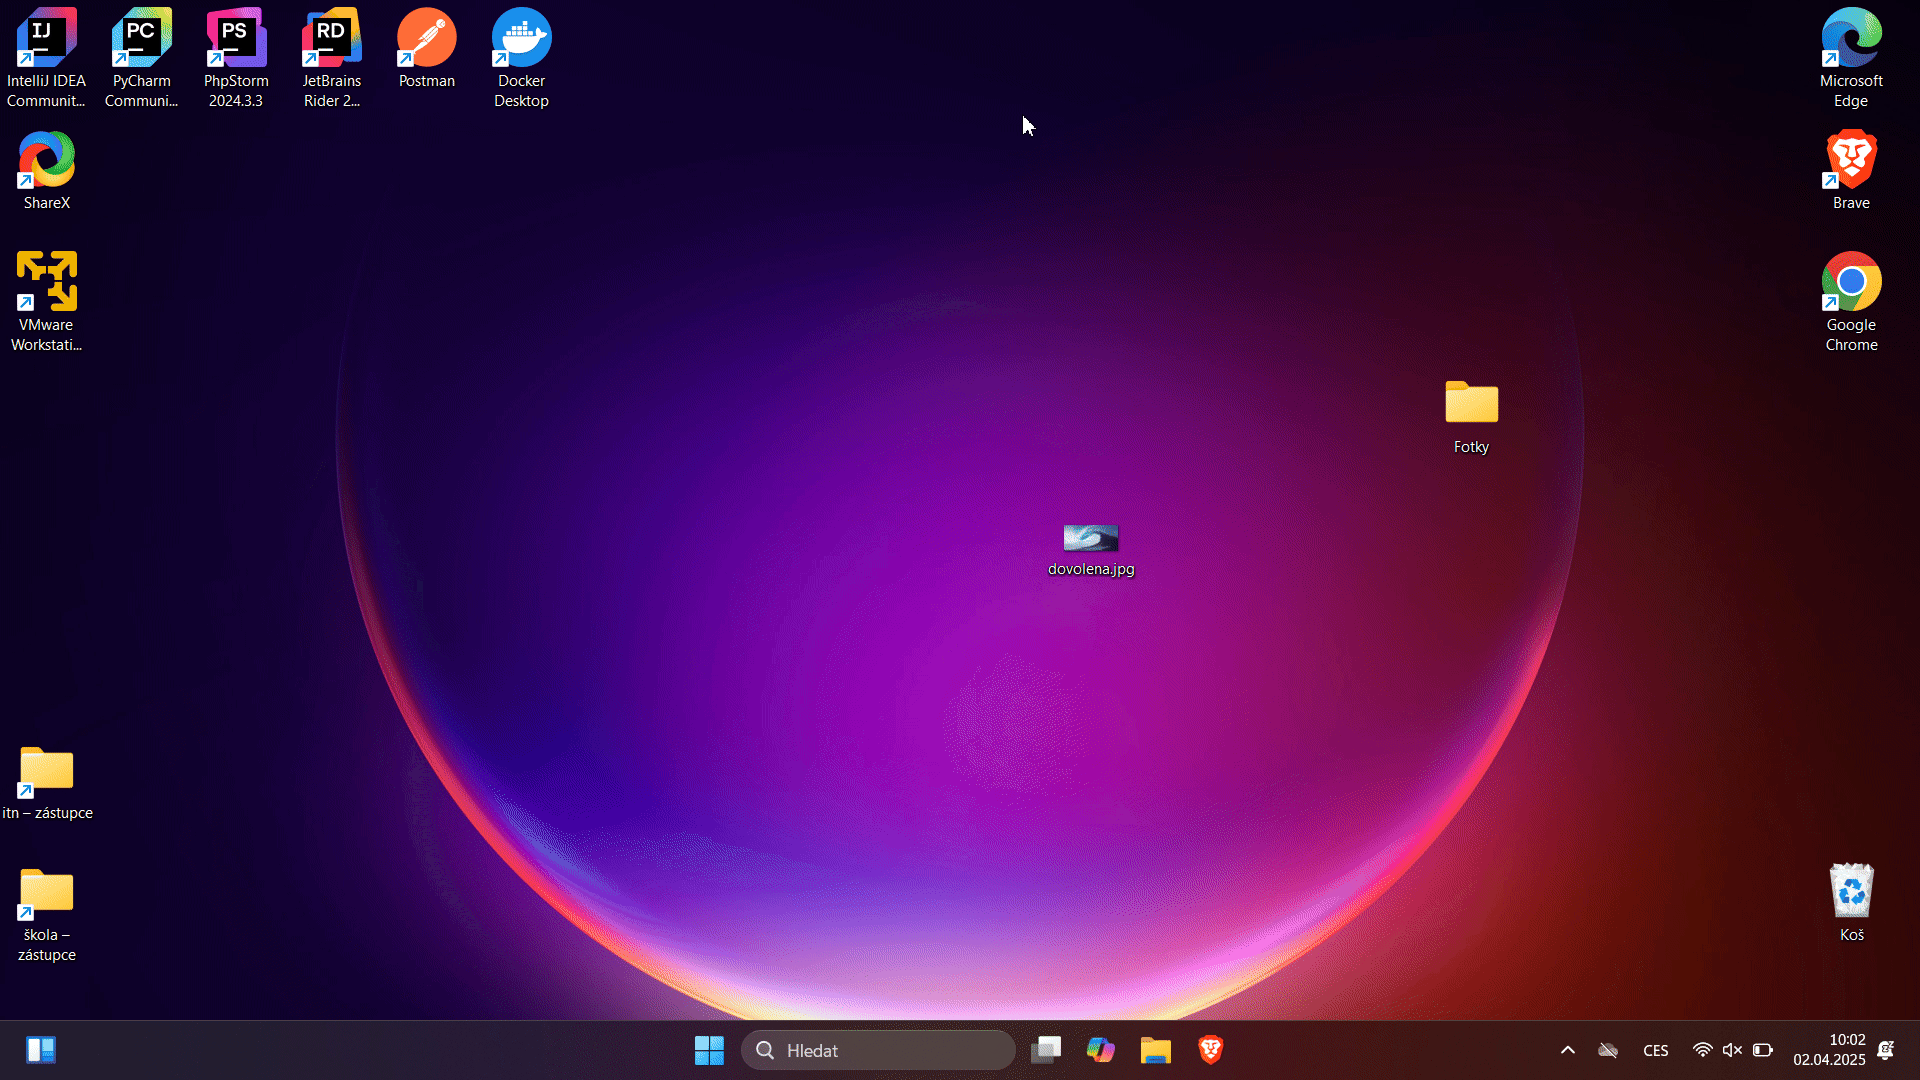Start Docker Desktop
The width and height of the screenshot is (1920, 1080).
(521, 35)
